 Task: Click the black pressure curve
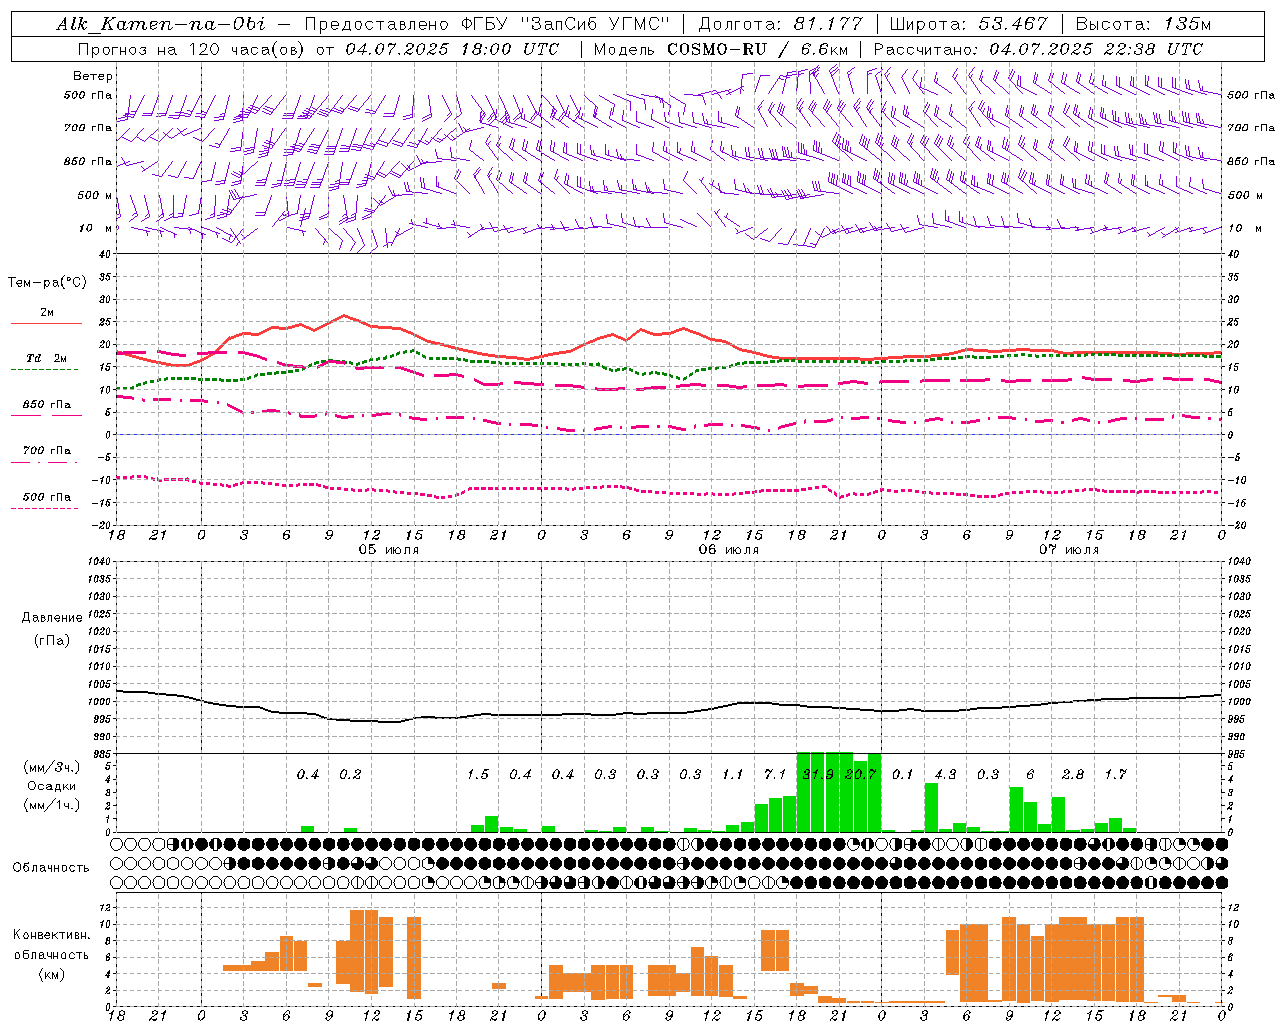[x=669, y=713]
